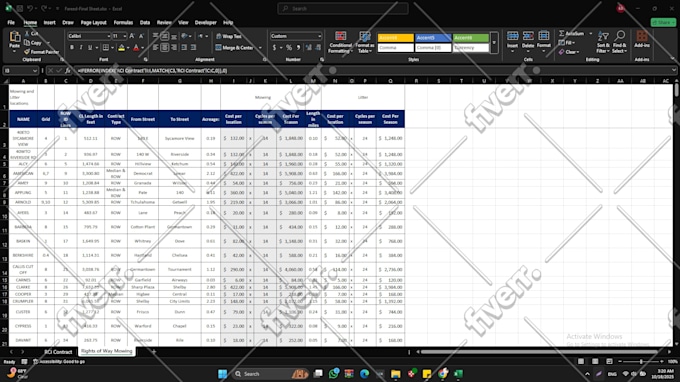Decrease cell indent
The width and height of the screenshot is (680, 382).
point(184,48)
